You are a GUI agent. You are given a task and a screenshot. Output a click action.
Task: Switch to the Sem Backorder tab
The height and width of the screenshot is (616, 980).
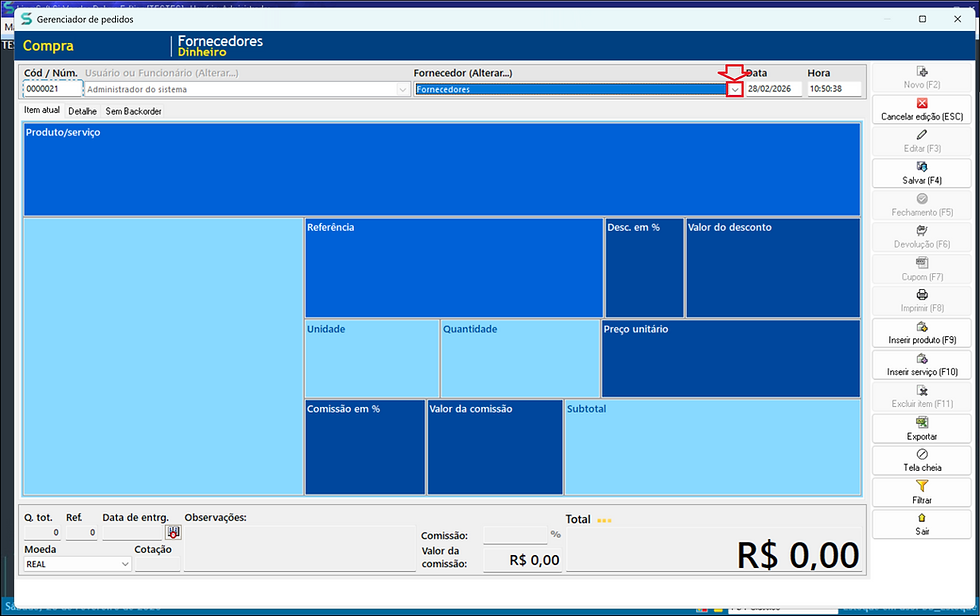pyautogui.click(x=133, y=111)
